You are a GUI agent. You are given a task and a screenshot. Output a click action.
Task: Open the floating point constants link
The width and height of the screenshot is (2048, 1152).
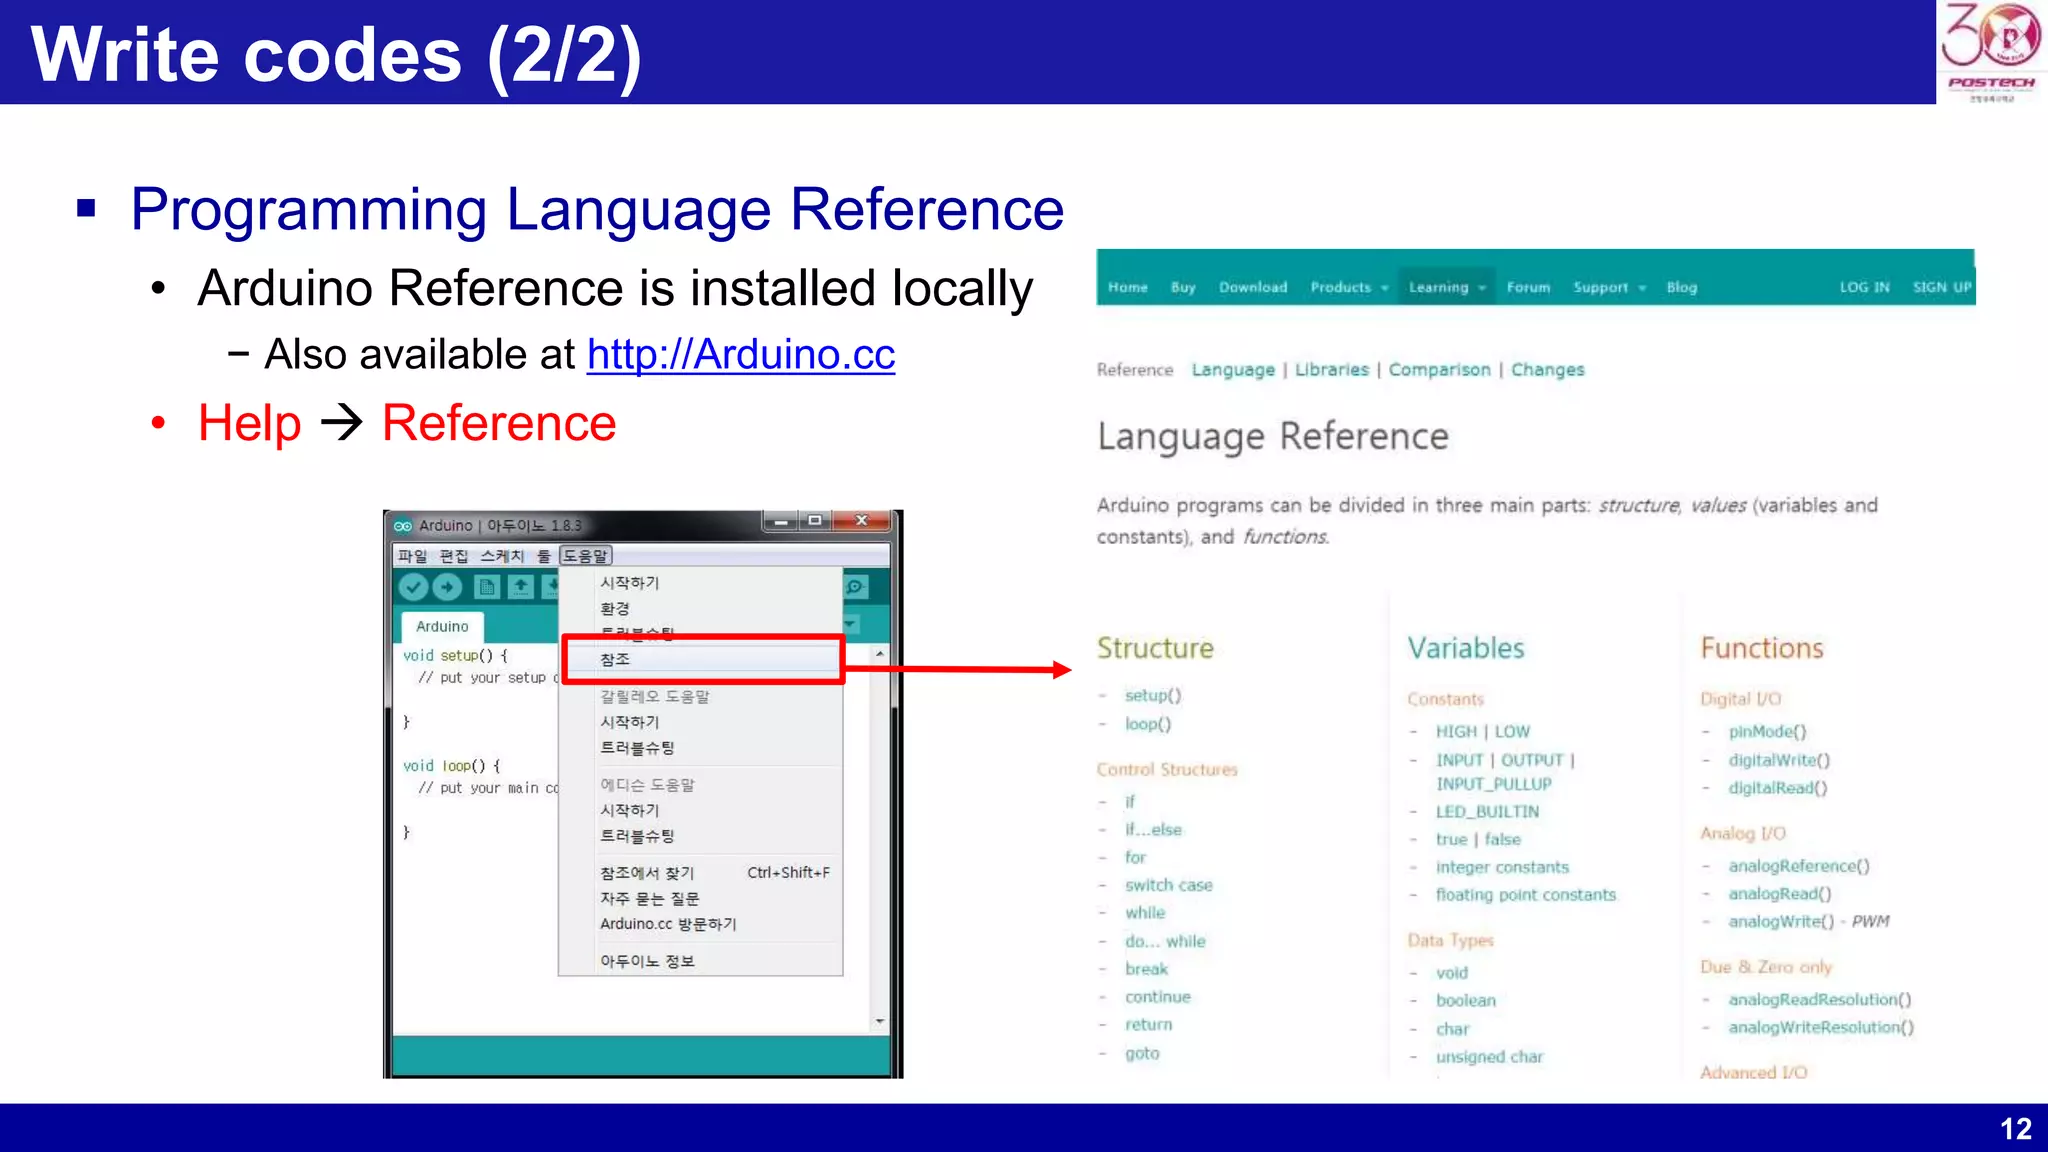point(1526,895)
